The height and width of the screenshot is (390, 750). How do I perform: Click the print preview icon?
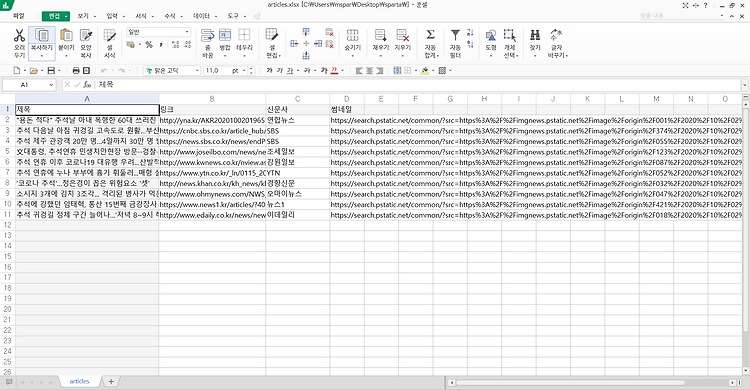tap(87, 70)
